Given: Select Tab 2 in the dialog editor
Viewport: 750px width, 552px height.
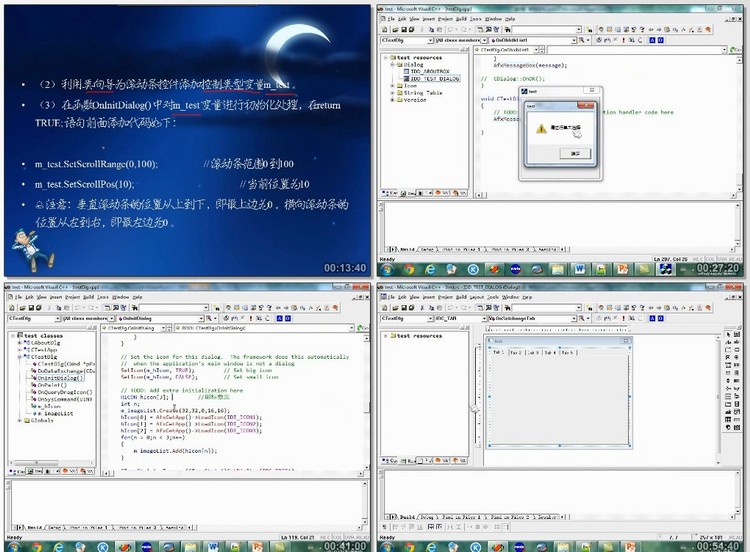Looking at the screenshot, I should click(x=516, y=352).
